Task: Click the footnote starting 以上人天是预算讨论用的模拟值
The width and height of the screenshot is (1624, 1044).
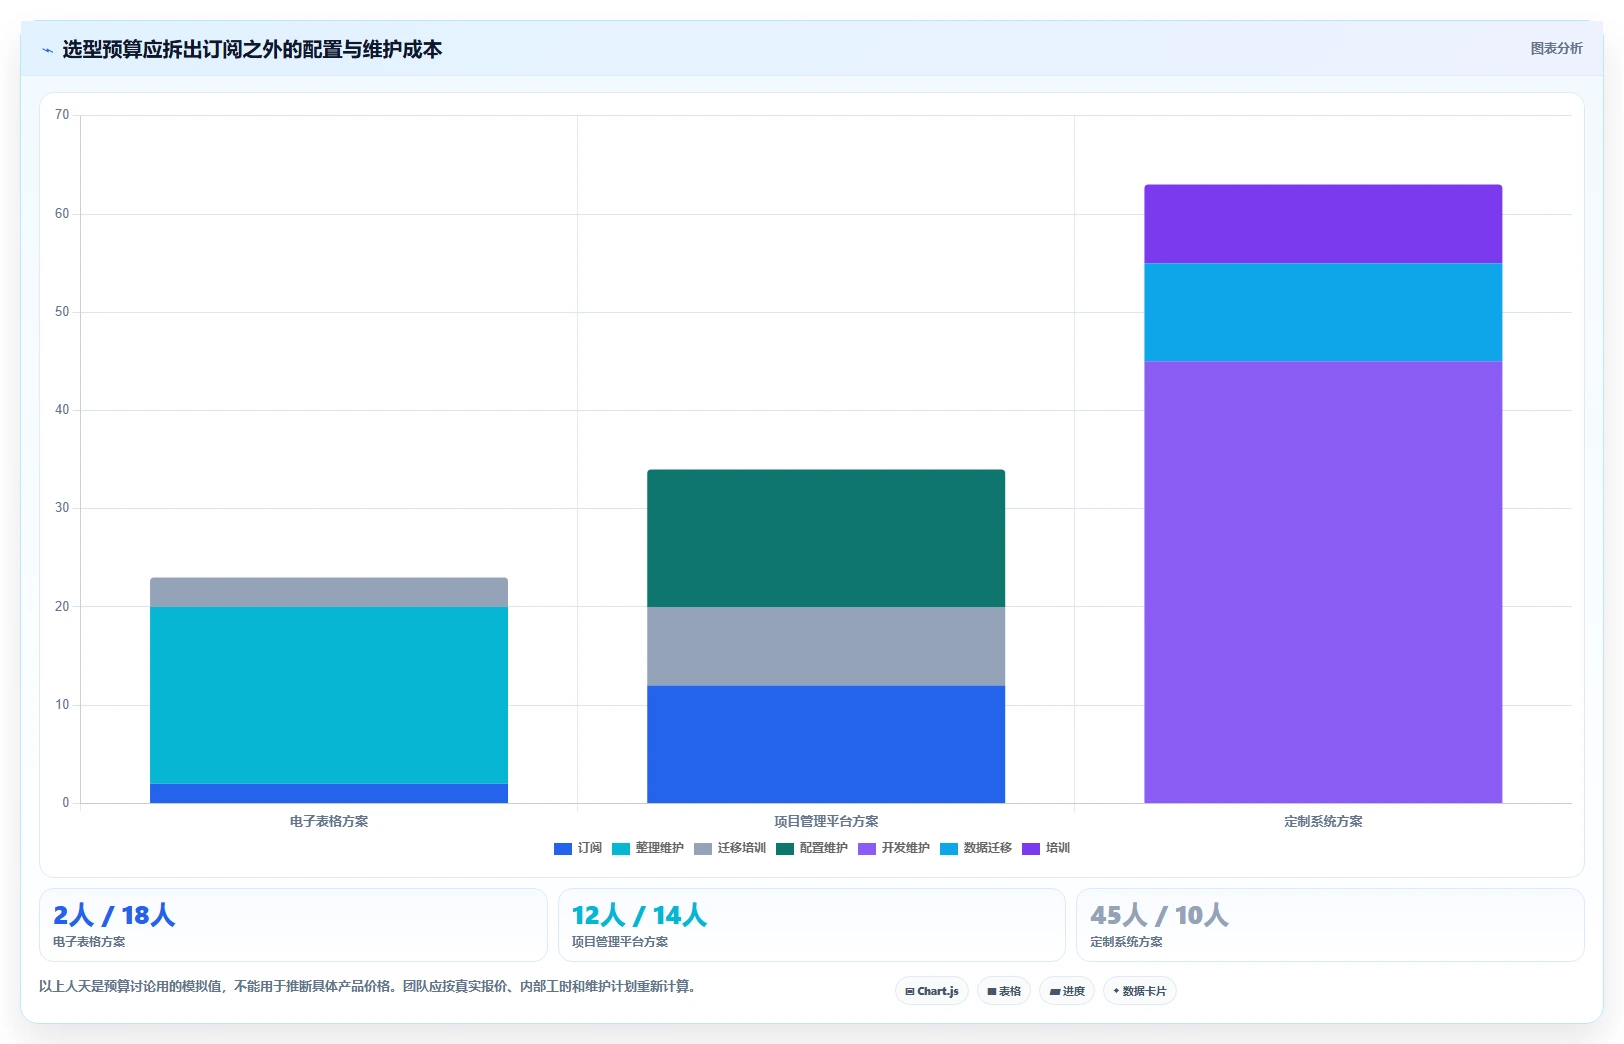Action: click(367, 986)
